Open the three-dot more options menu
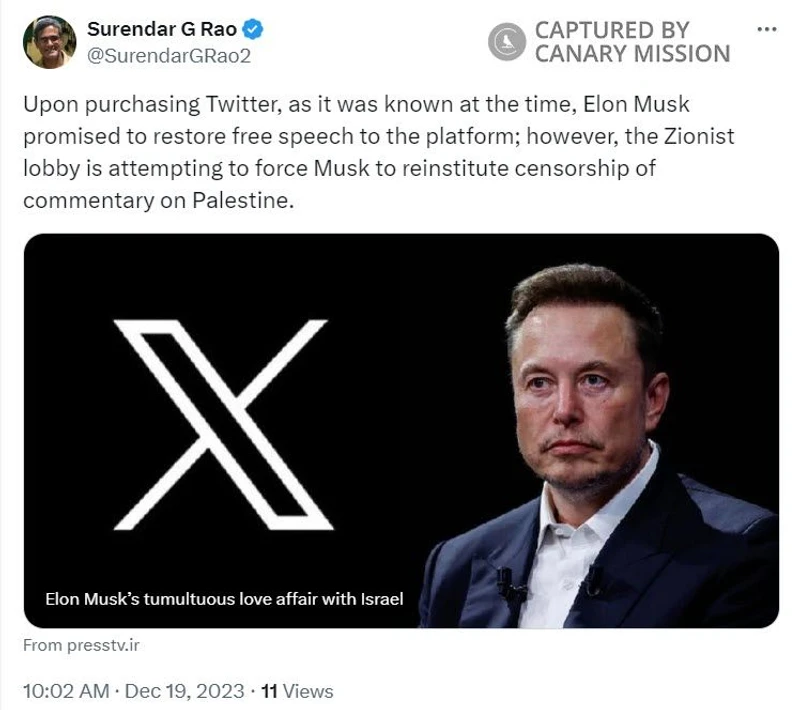The width and height of the screenshot is (800, 710). pos(766,29)
